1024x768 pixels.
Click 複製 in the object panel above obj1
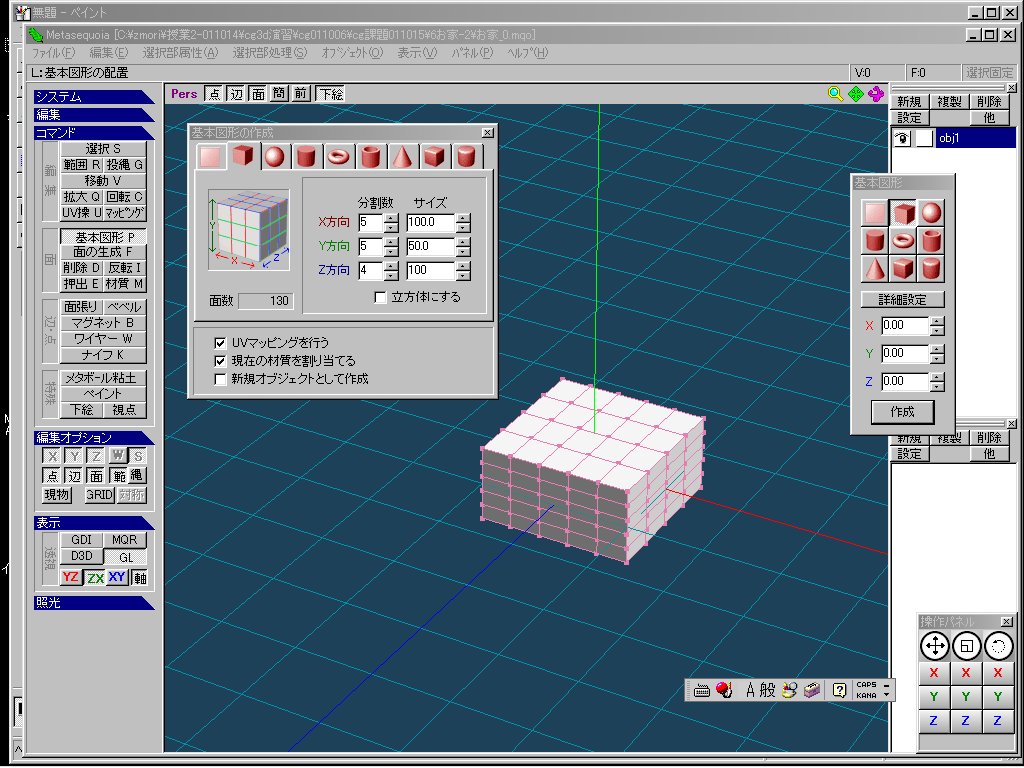[x=949, y=102]
